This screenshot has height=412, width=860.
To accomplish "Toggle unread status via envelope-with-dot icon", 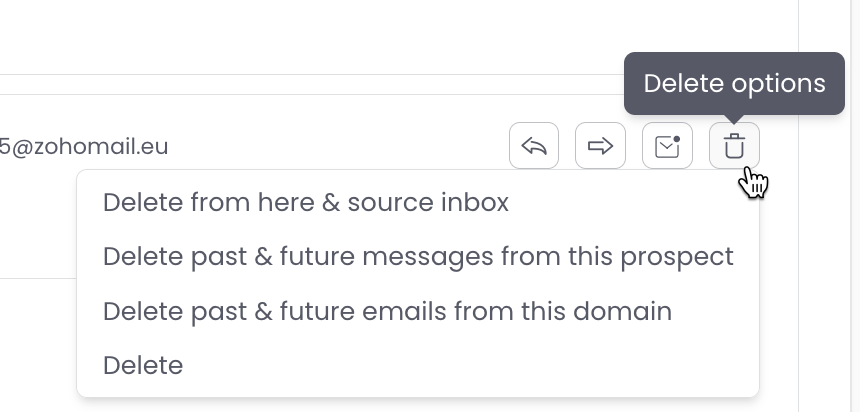I will point(667,147).
